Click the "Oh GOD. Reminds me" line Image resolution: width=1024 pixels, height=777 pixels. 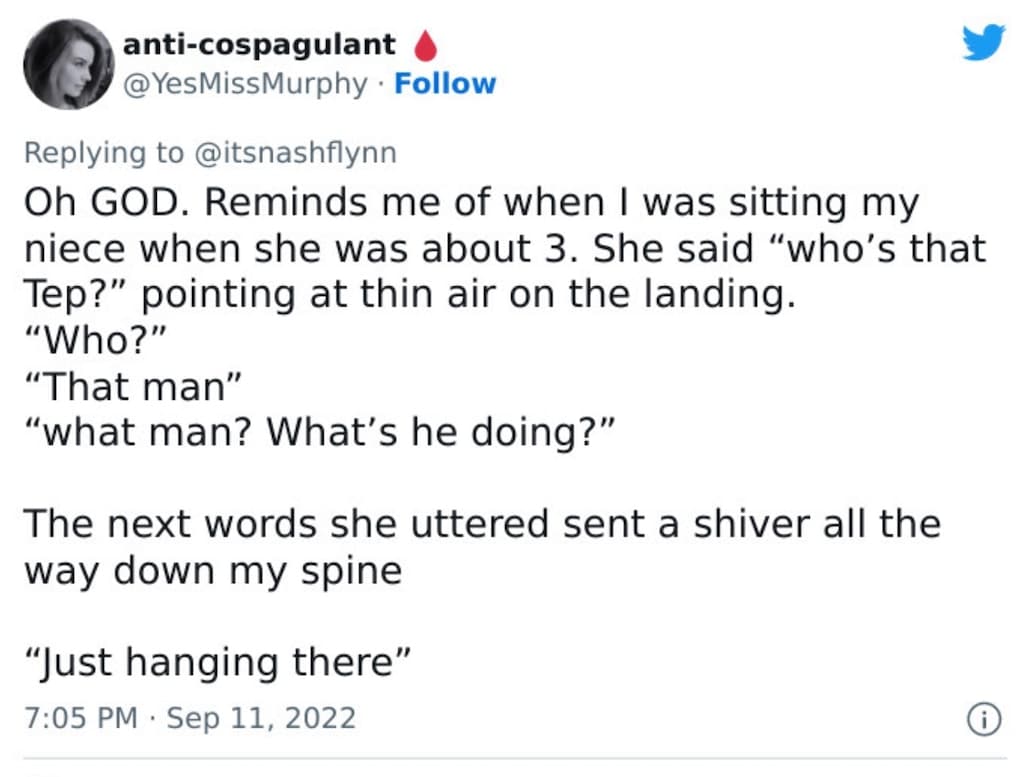(x=472, y=202)
